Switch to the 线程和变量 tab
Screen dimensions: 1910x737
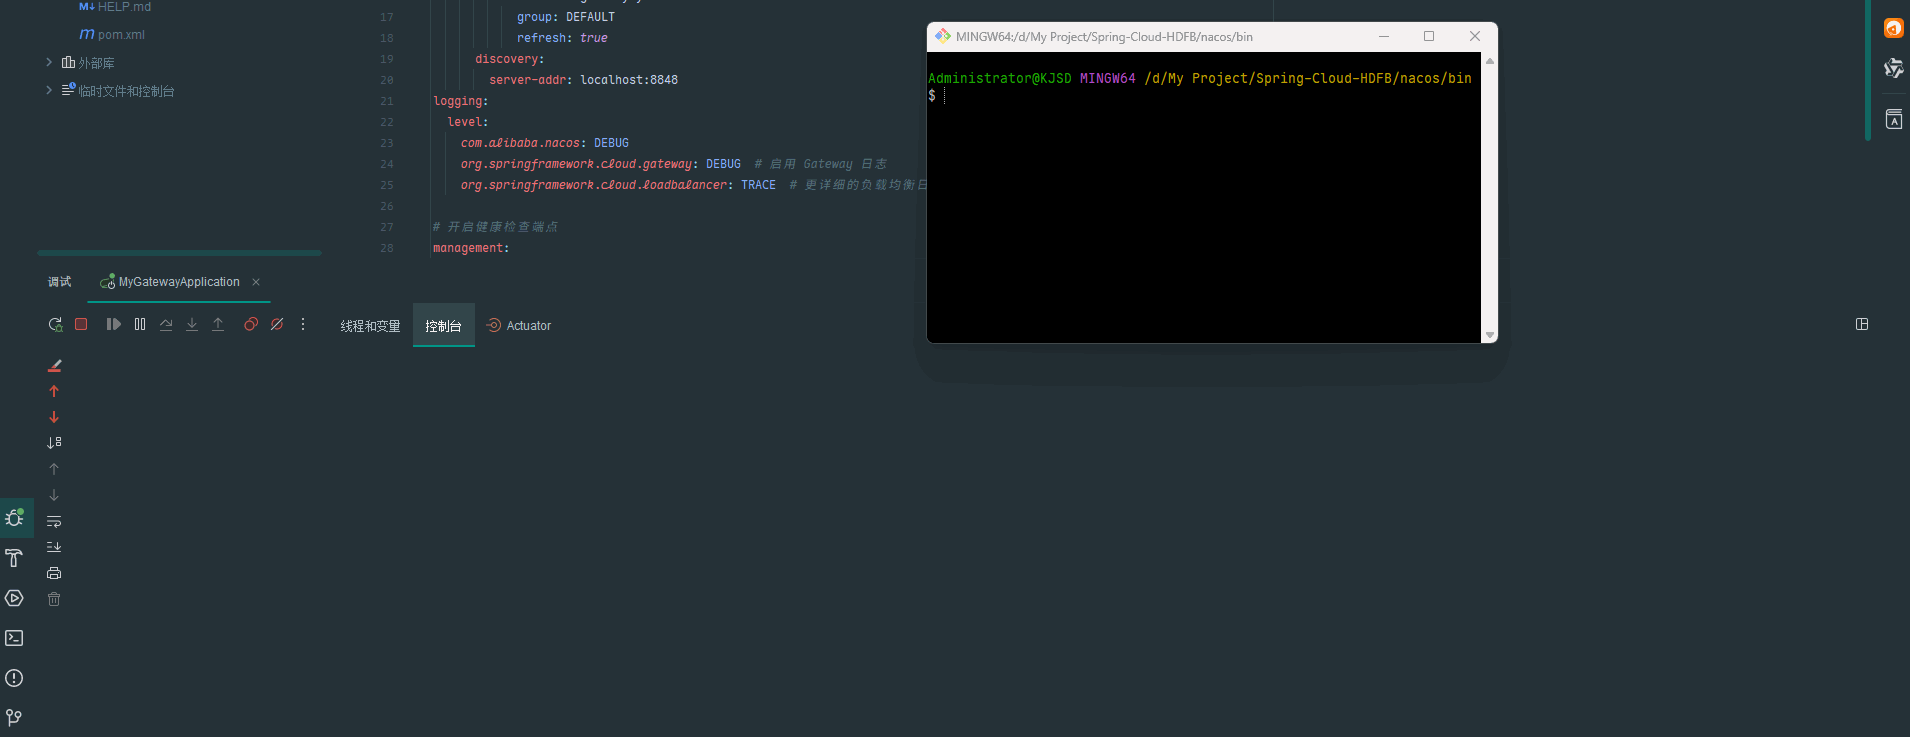370,326
